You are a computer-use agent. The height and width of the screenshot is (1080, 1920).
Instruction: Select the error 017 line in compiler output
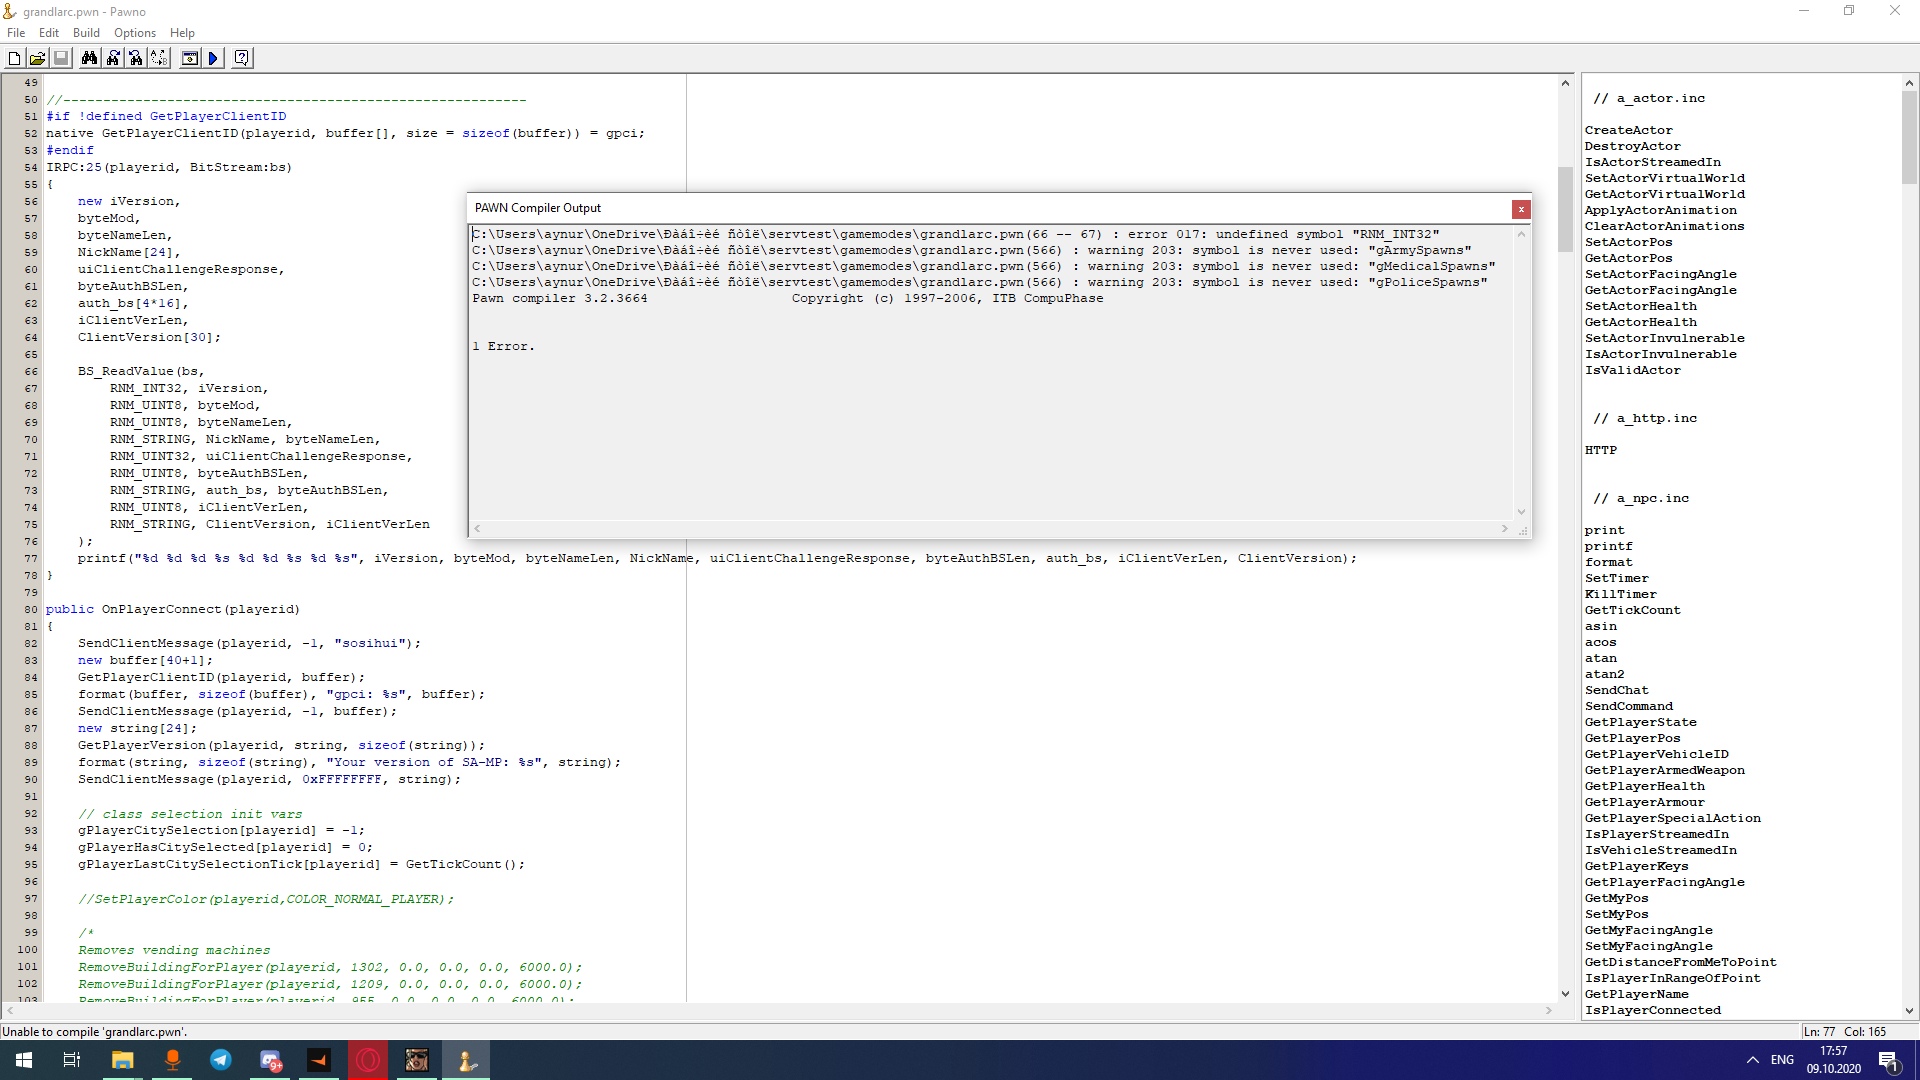[x=955, y=234]
